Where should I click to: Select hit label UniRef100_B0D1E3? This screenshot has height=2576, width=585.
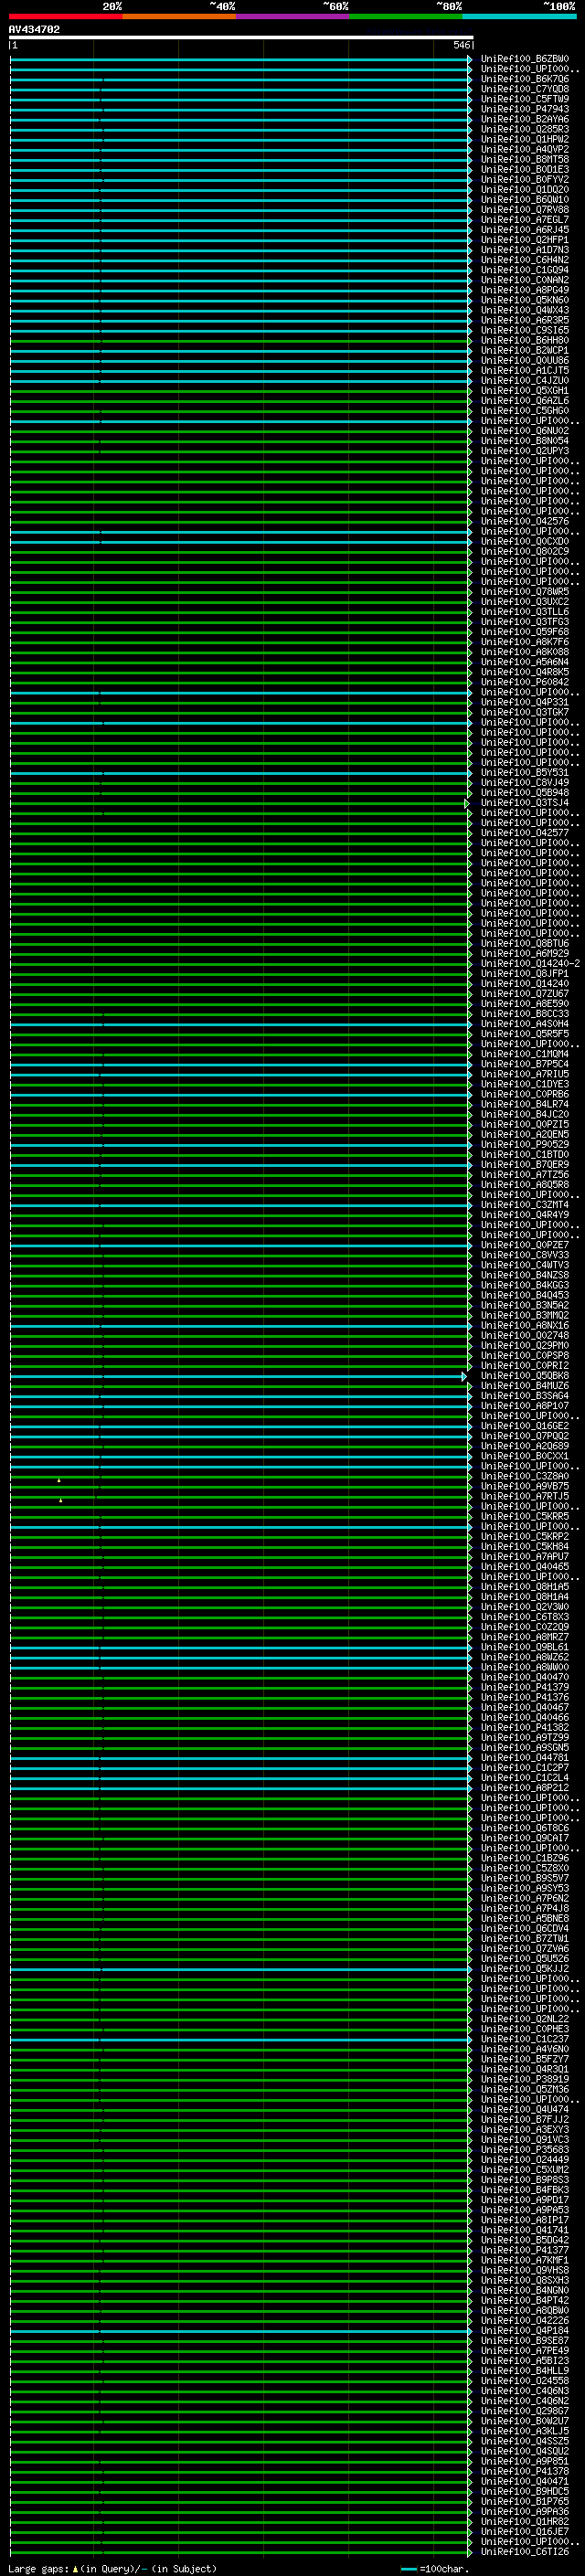click(x=525, y=169)
